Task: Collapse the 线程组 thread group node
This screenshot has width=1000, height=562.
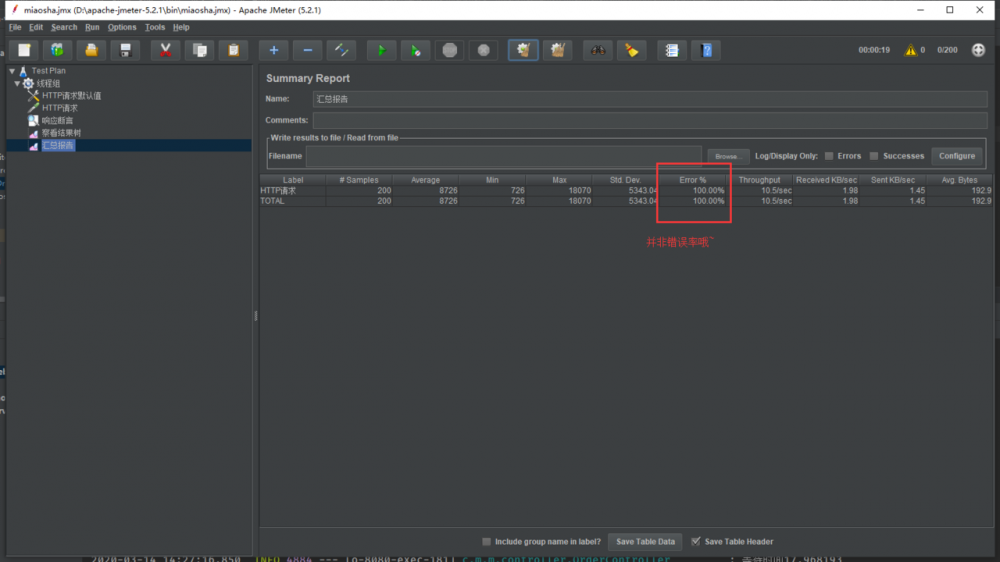Action: pos(17,84)
